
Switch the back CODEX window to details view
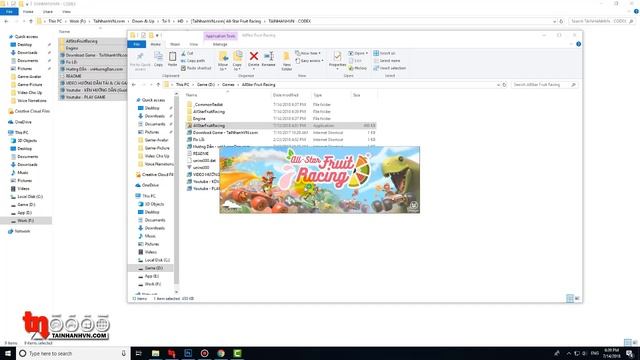tap(628, 342)
